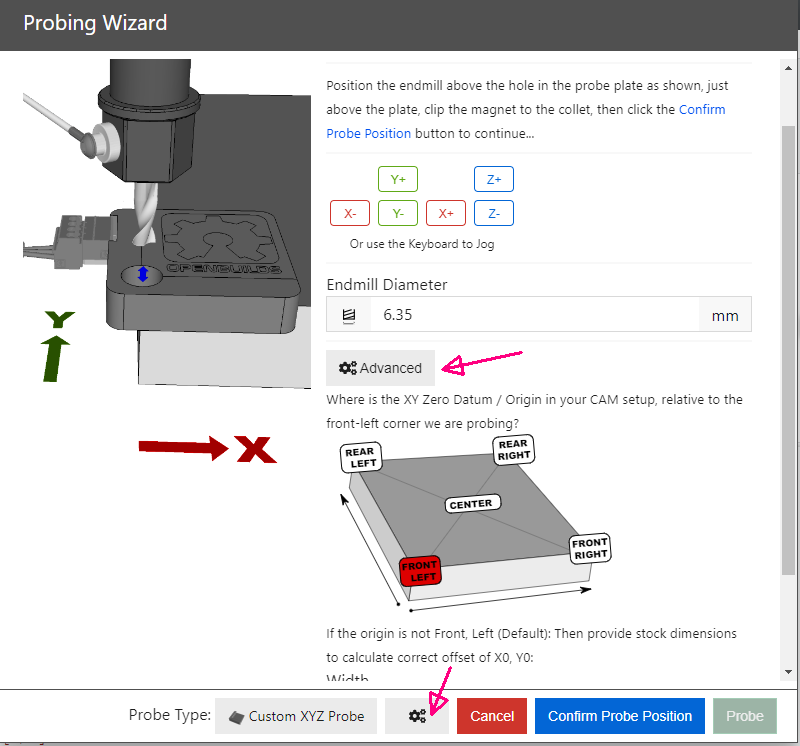Screen dimensions: 800x746
Task: Expand the Advanced options section
Action: click(380, 368)
